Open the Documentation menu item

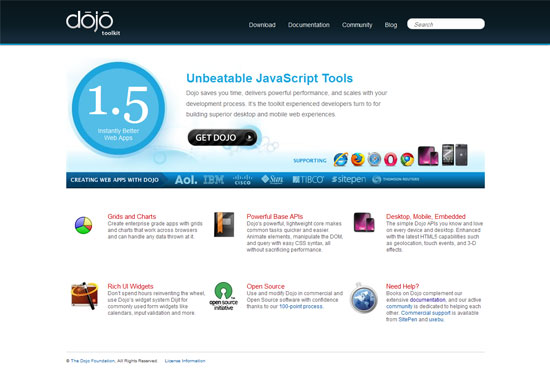click(309, 25)
